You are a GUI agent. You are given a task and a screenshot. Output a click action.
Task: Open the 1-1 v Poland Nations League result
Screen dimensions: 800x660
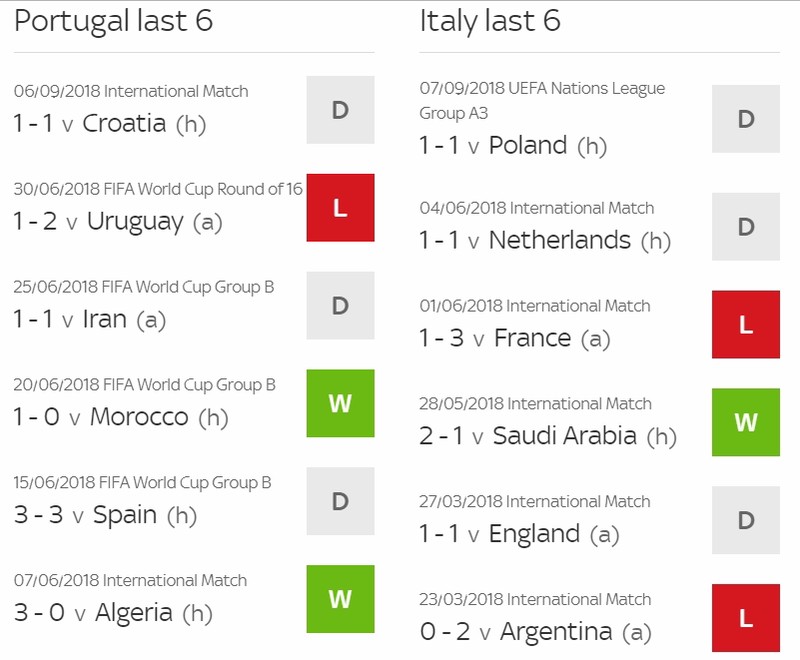tap(513, 145)
